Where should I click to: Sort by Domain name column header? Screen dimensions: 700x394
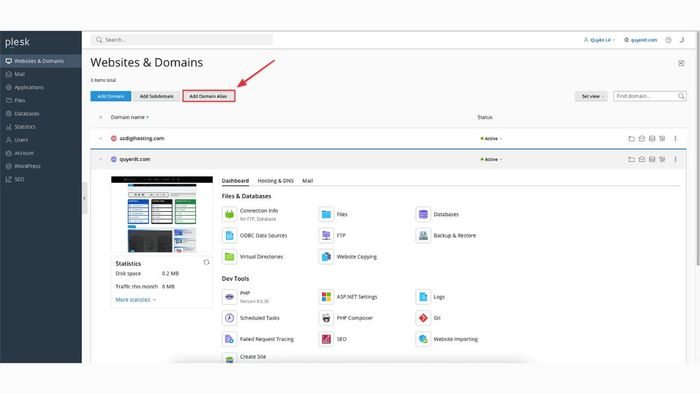click(x=129, y=117)
